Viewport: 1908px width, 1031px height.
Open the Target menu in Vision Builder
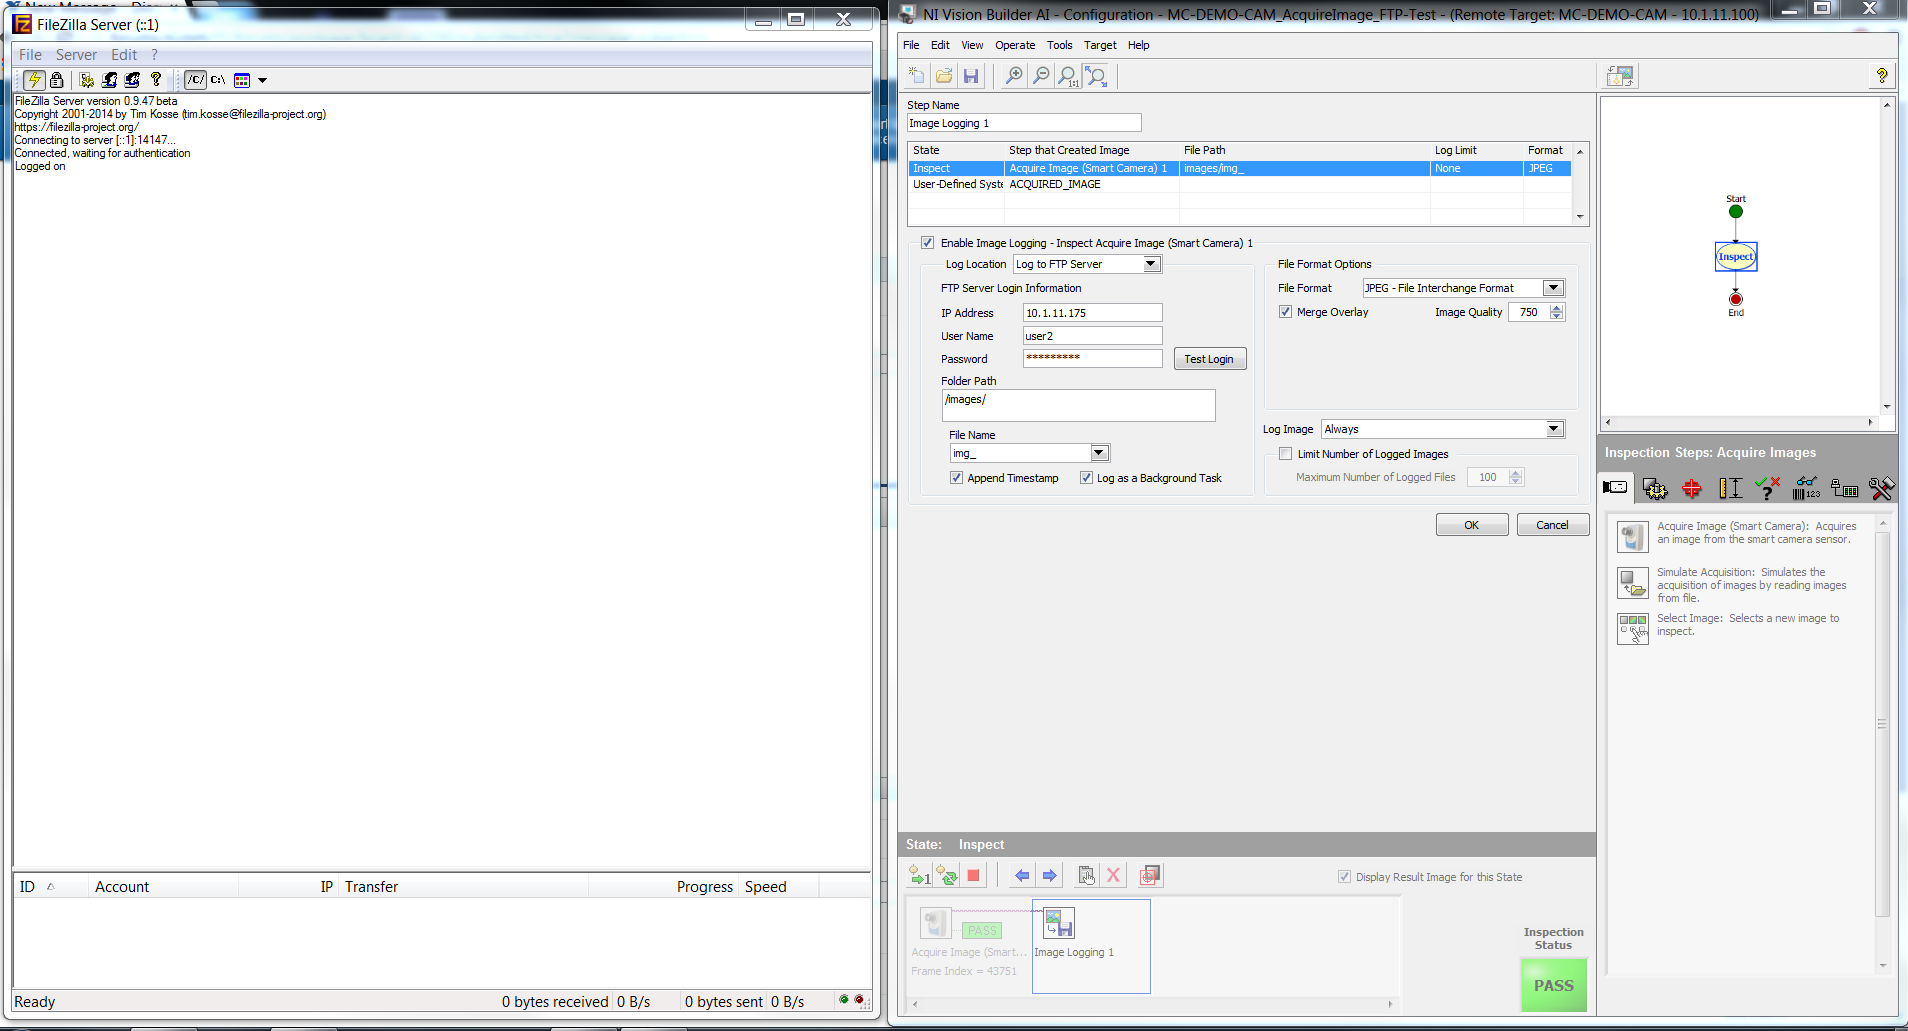(1100, 45)
